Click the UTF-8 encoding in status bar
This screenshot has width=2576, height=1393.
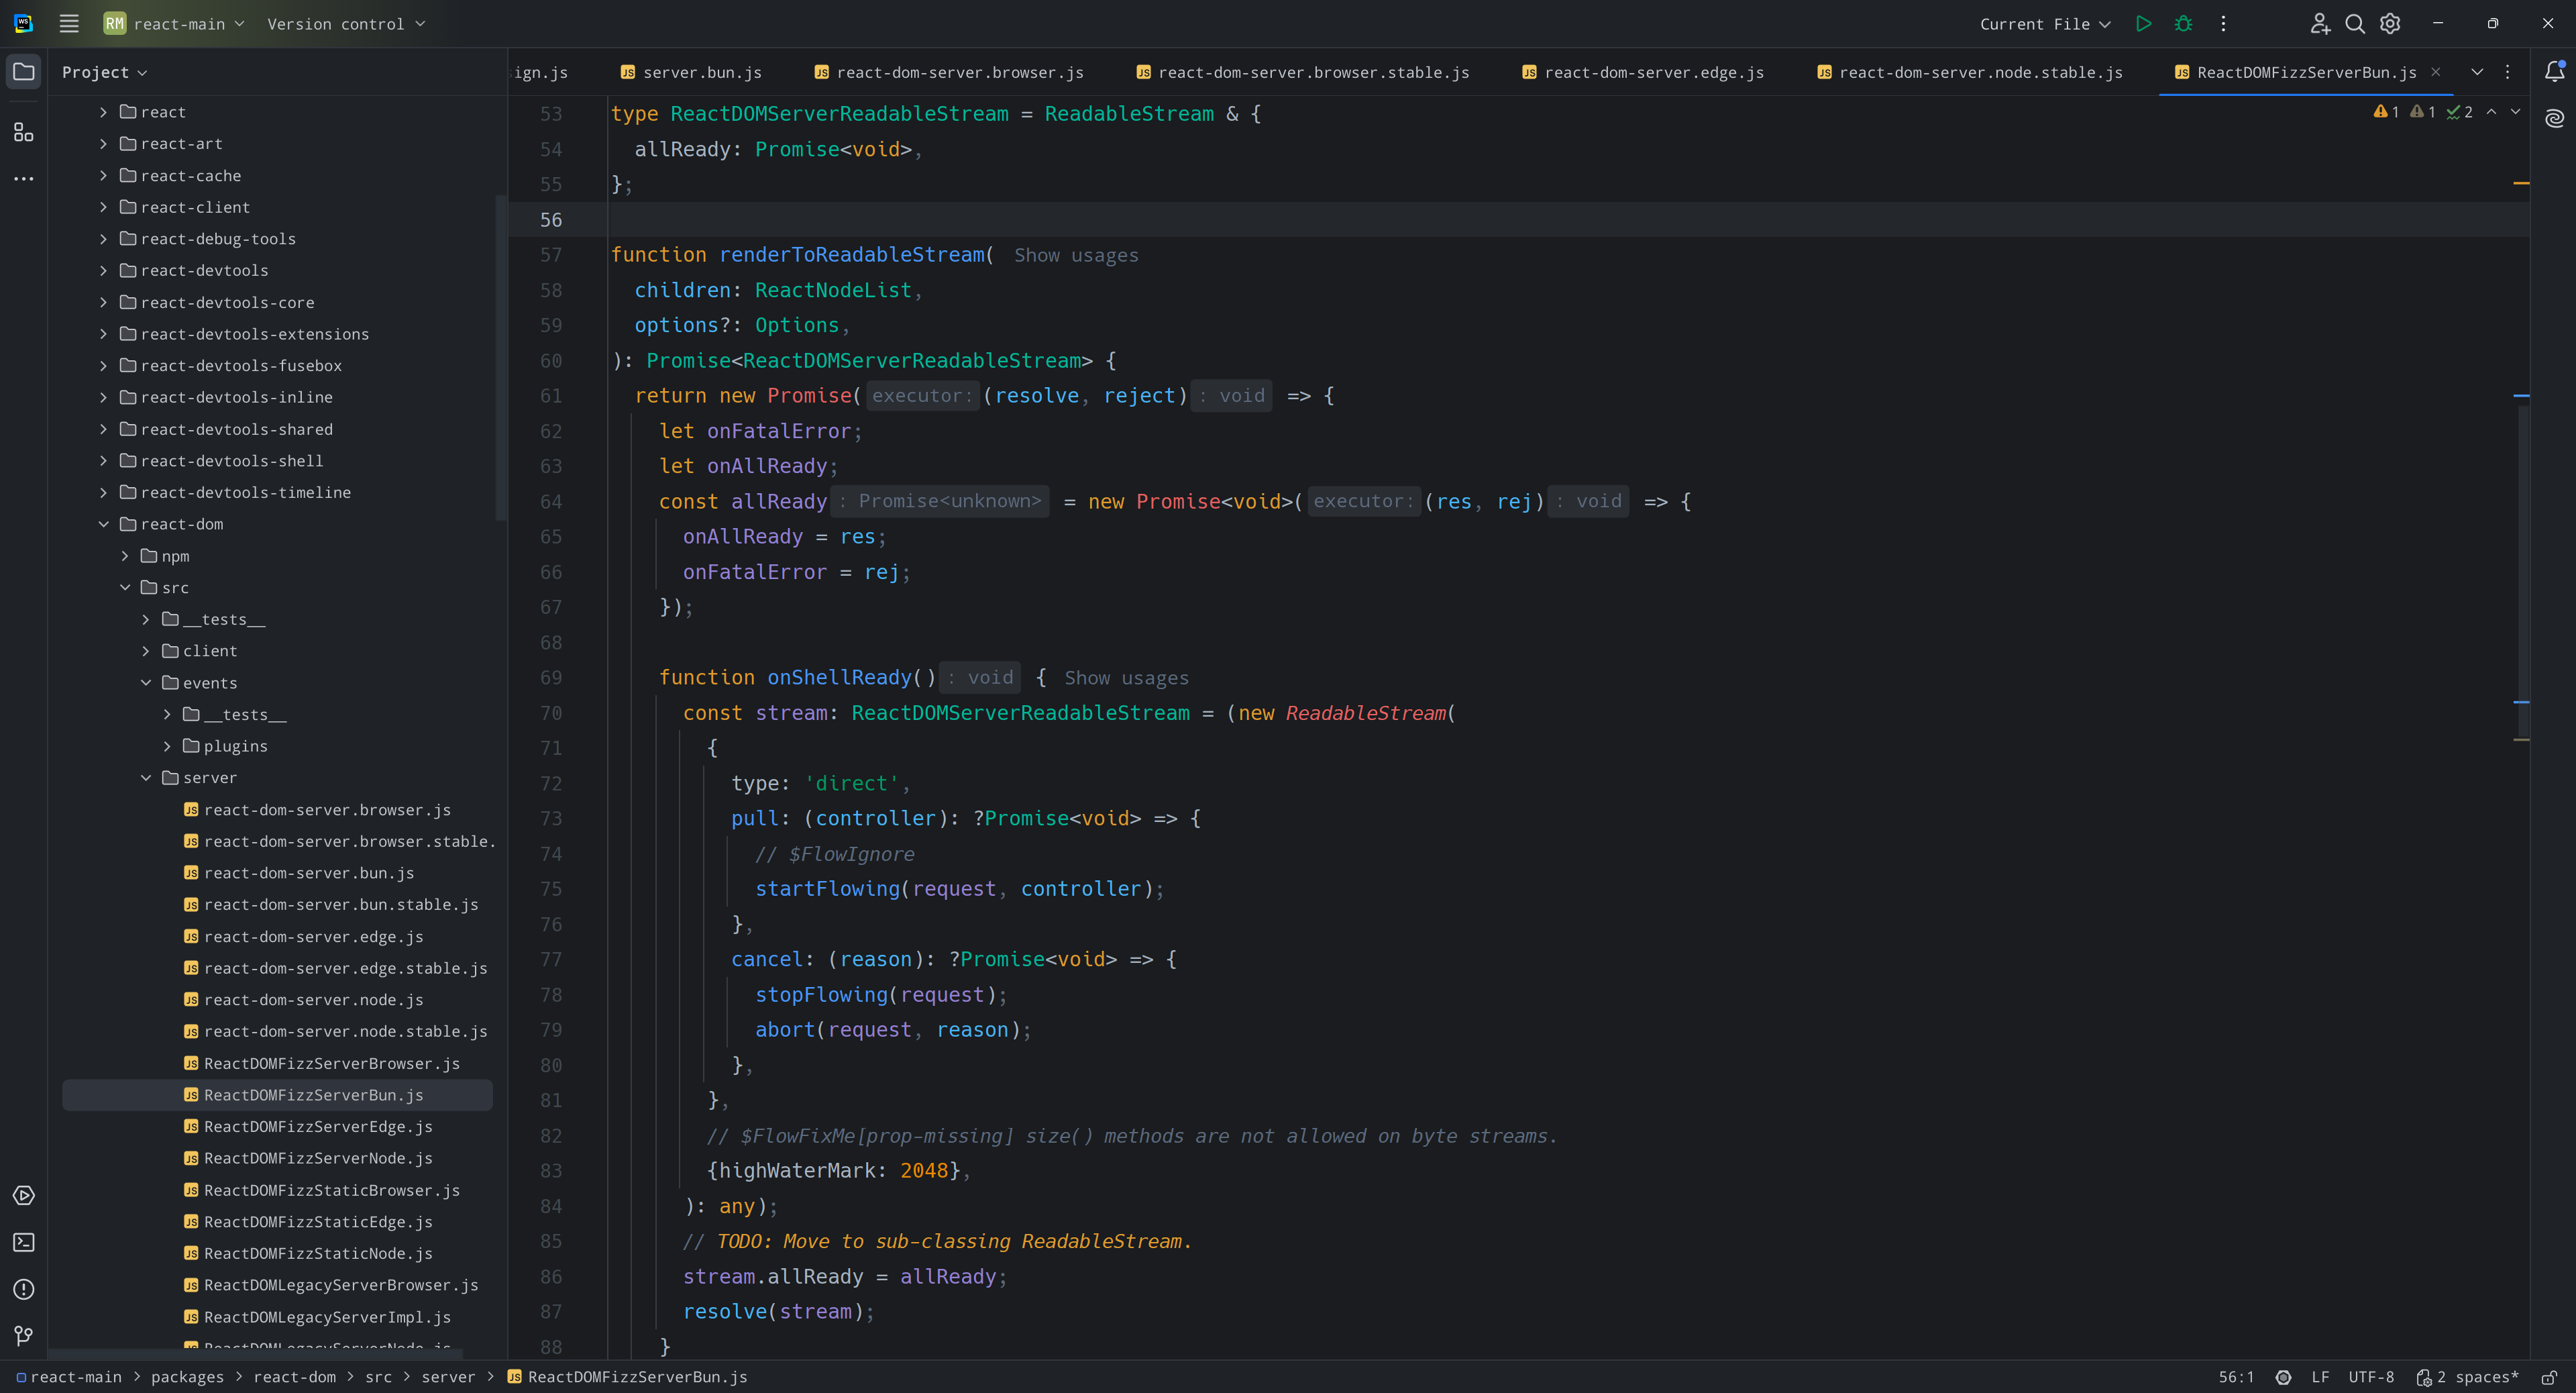click(x=2371, y=1377)
